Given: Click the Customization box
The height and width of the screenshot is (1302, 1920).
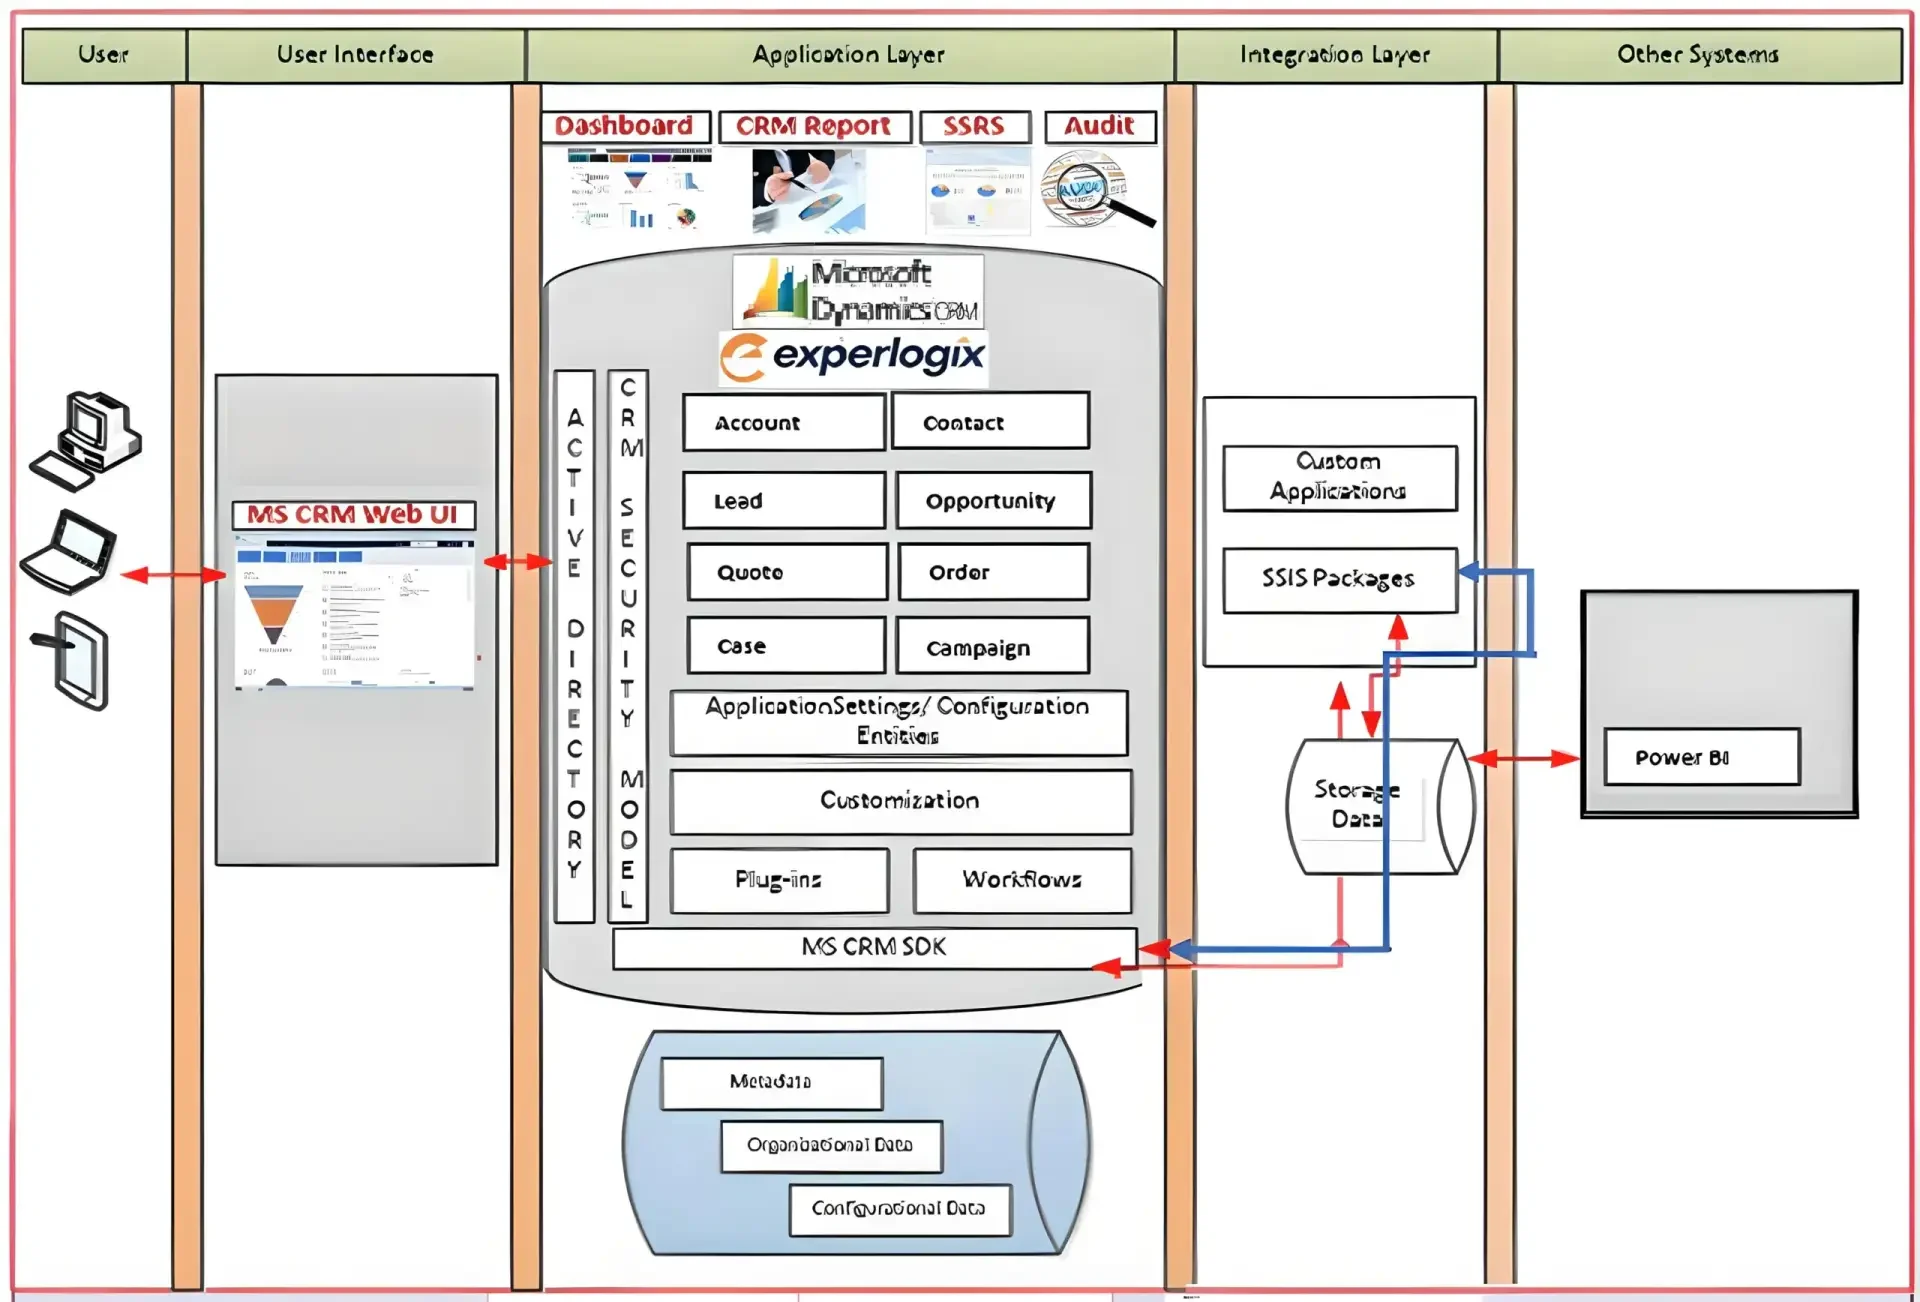Looking at the screenshot, I should tap(901, 801).
